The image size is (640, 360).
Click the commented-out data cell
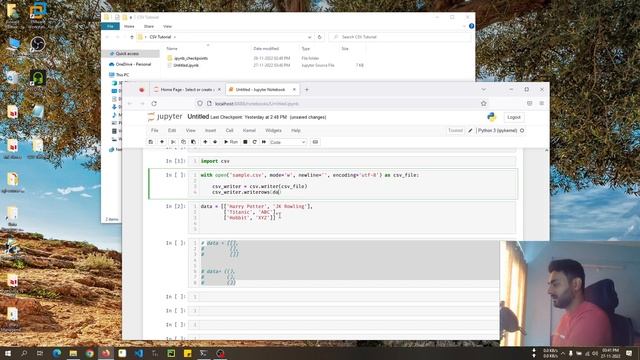pyautogui.click(x=348, y=262)
